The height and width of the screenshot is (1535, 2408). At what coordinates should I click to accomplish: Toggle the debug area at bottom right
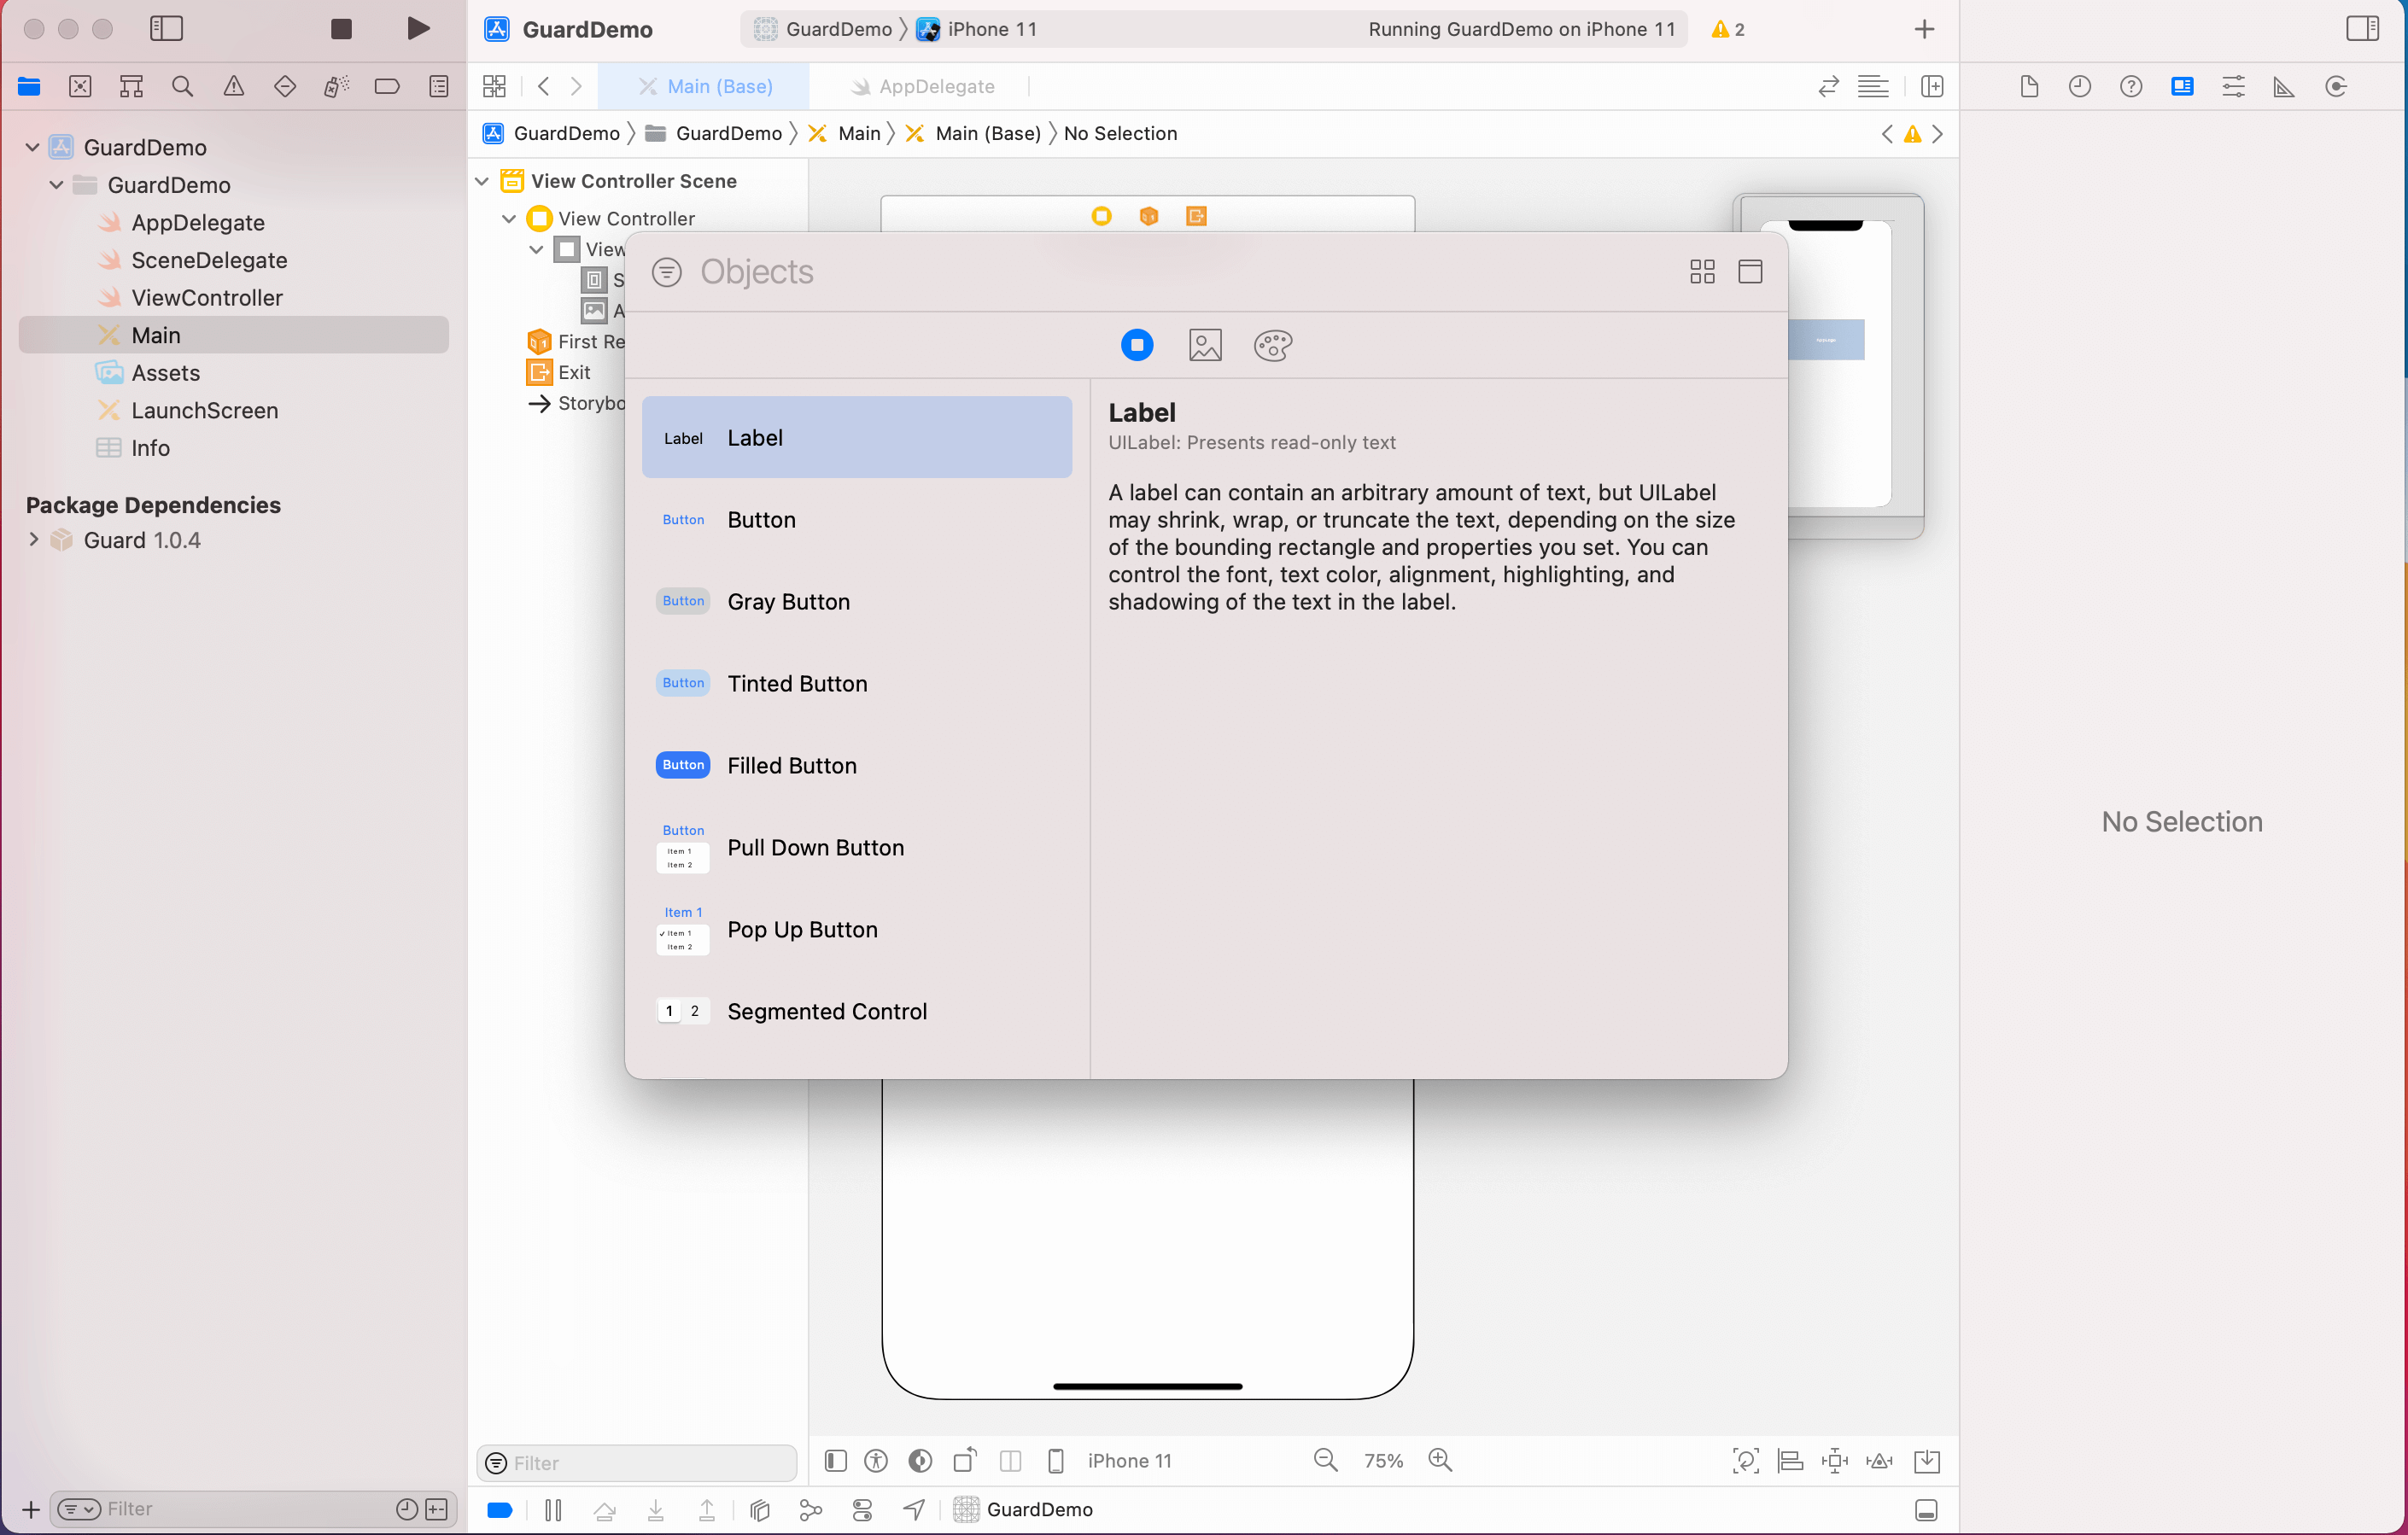[x=1926, y=1510]
